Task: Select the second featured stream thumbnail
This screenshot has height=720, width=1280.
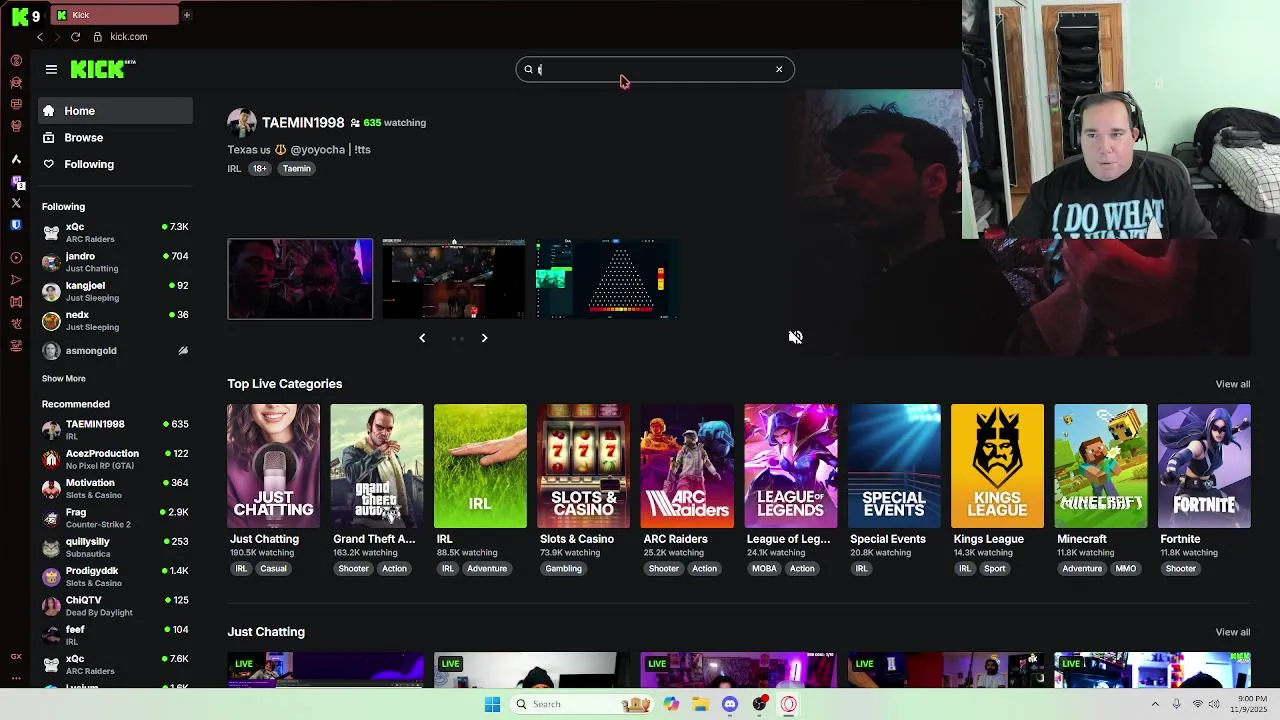Action: 454,279
